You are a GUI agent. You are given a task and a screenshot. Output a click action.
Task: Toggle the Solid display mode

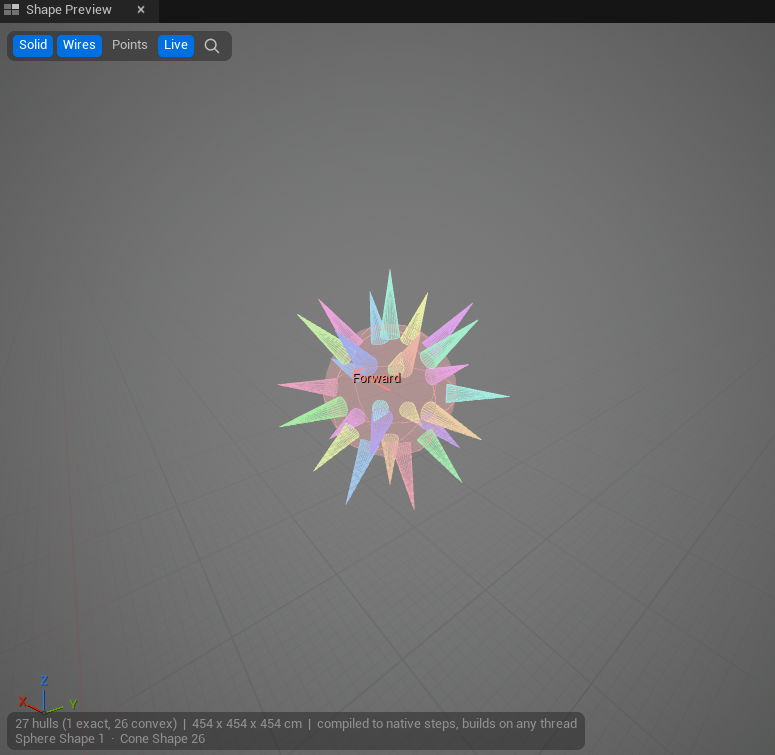[x=33, y=45]
